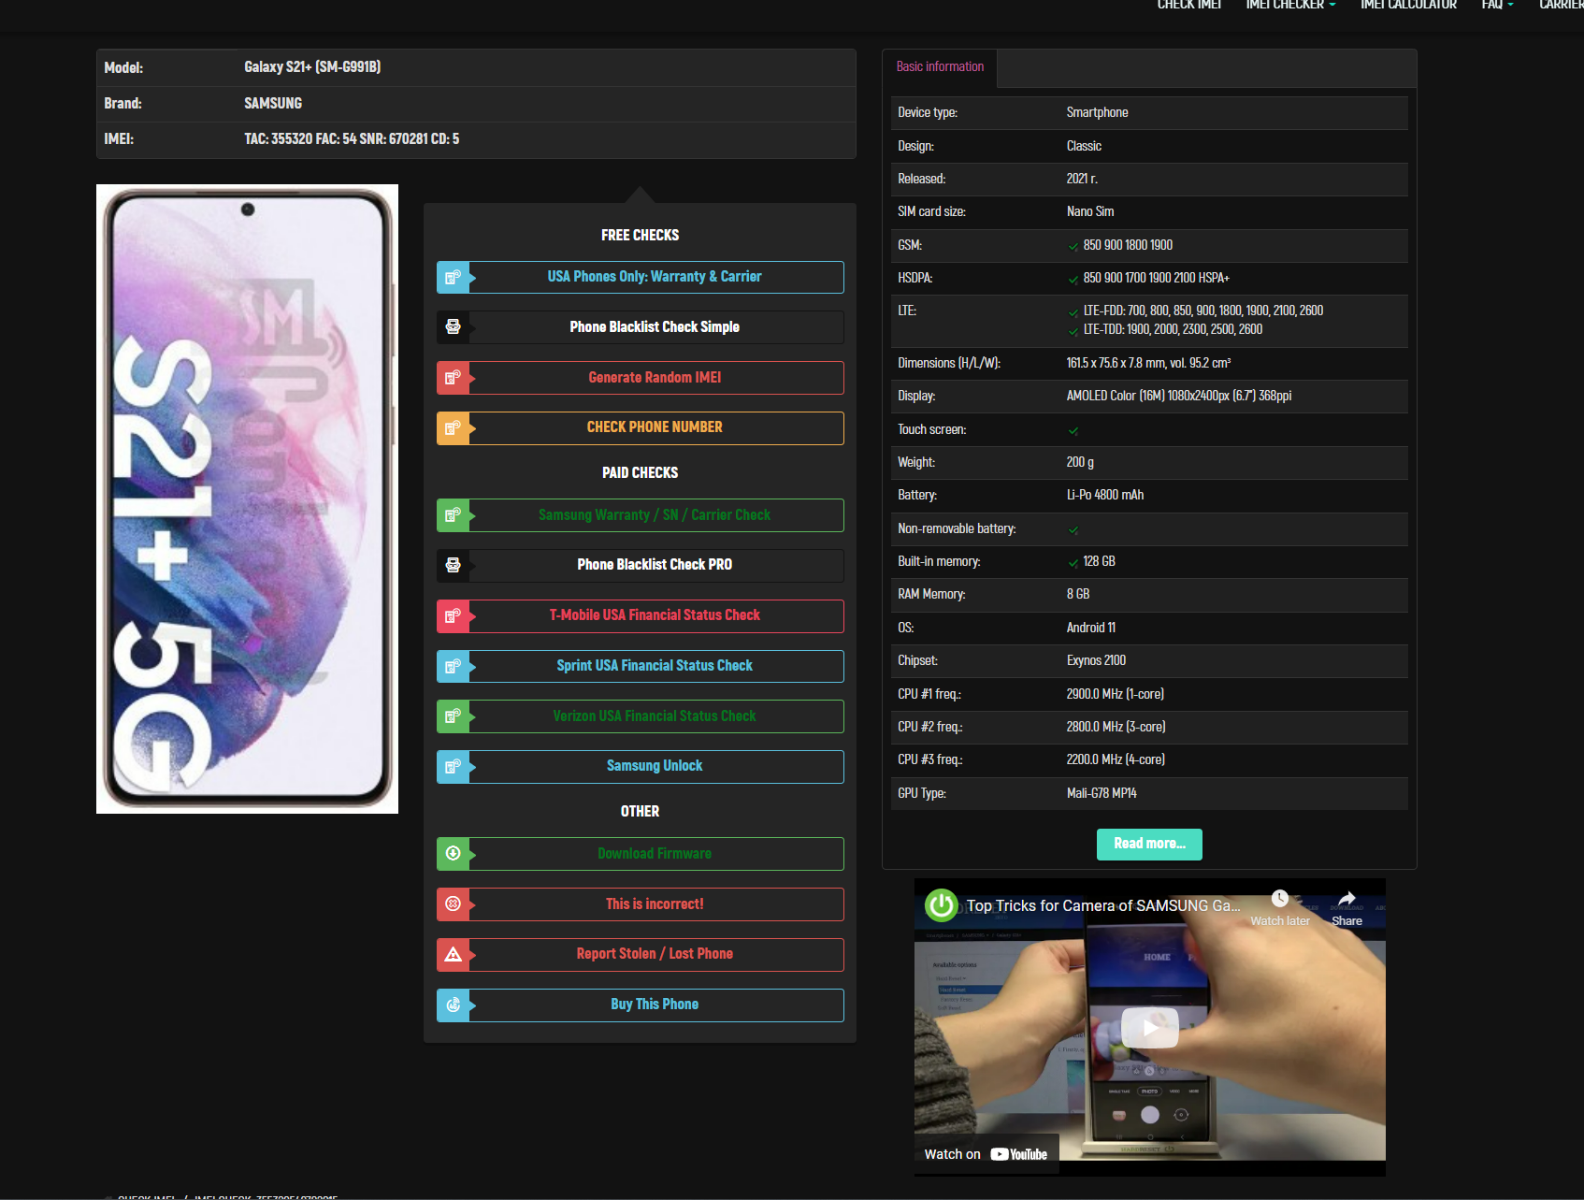1584x1200 pixels.
Task: Click the Exynos 2100 chipset value
Action: tap(1096, 661)
